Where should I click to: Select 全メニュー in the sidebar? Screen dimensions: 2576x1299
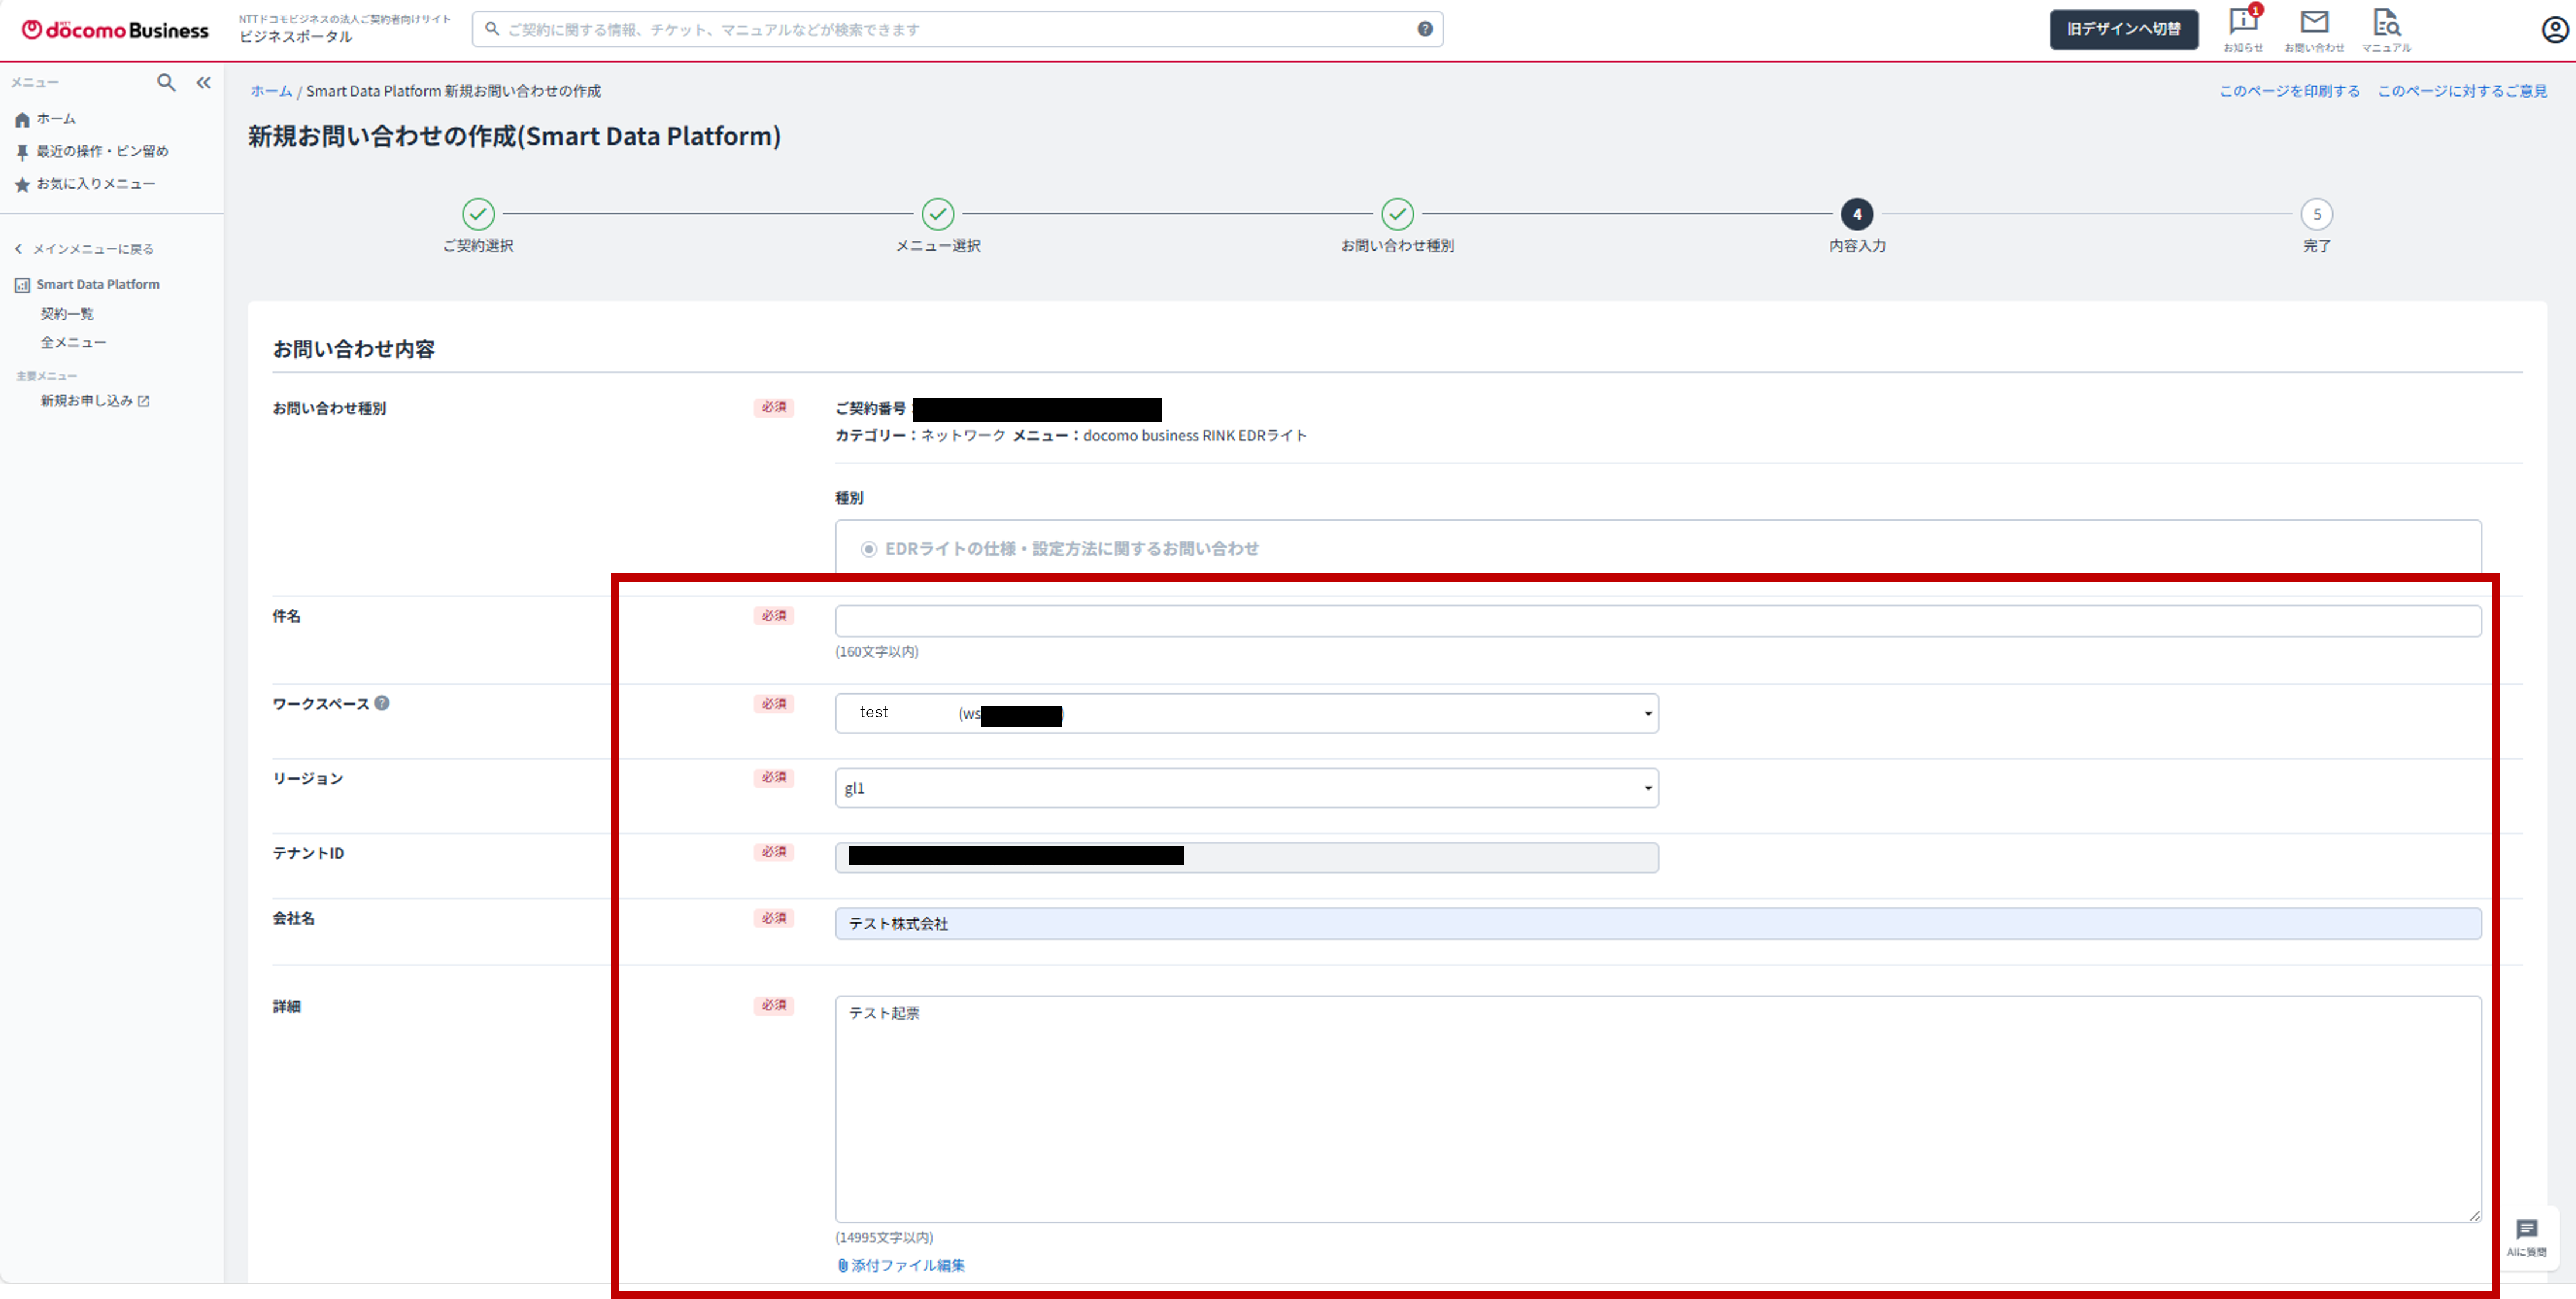pyautogui.click(x=73, y=343)
